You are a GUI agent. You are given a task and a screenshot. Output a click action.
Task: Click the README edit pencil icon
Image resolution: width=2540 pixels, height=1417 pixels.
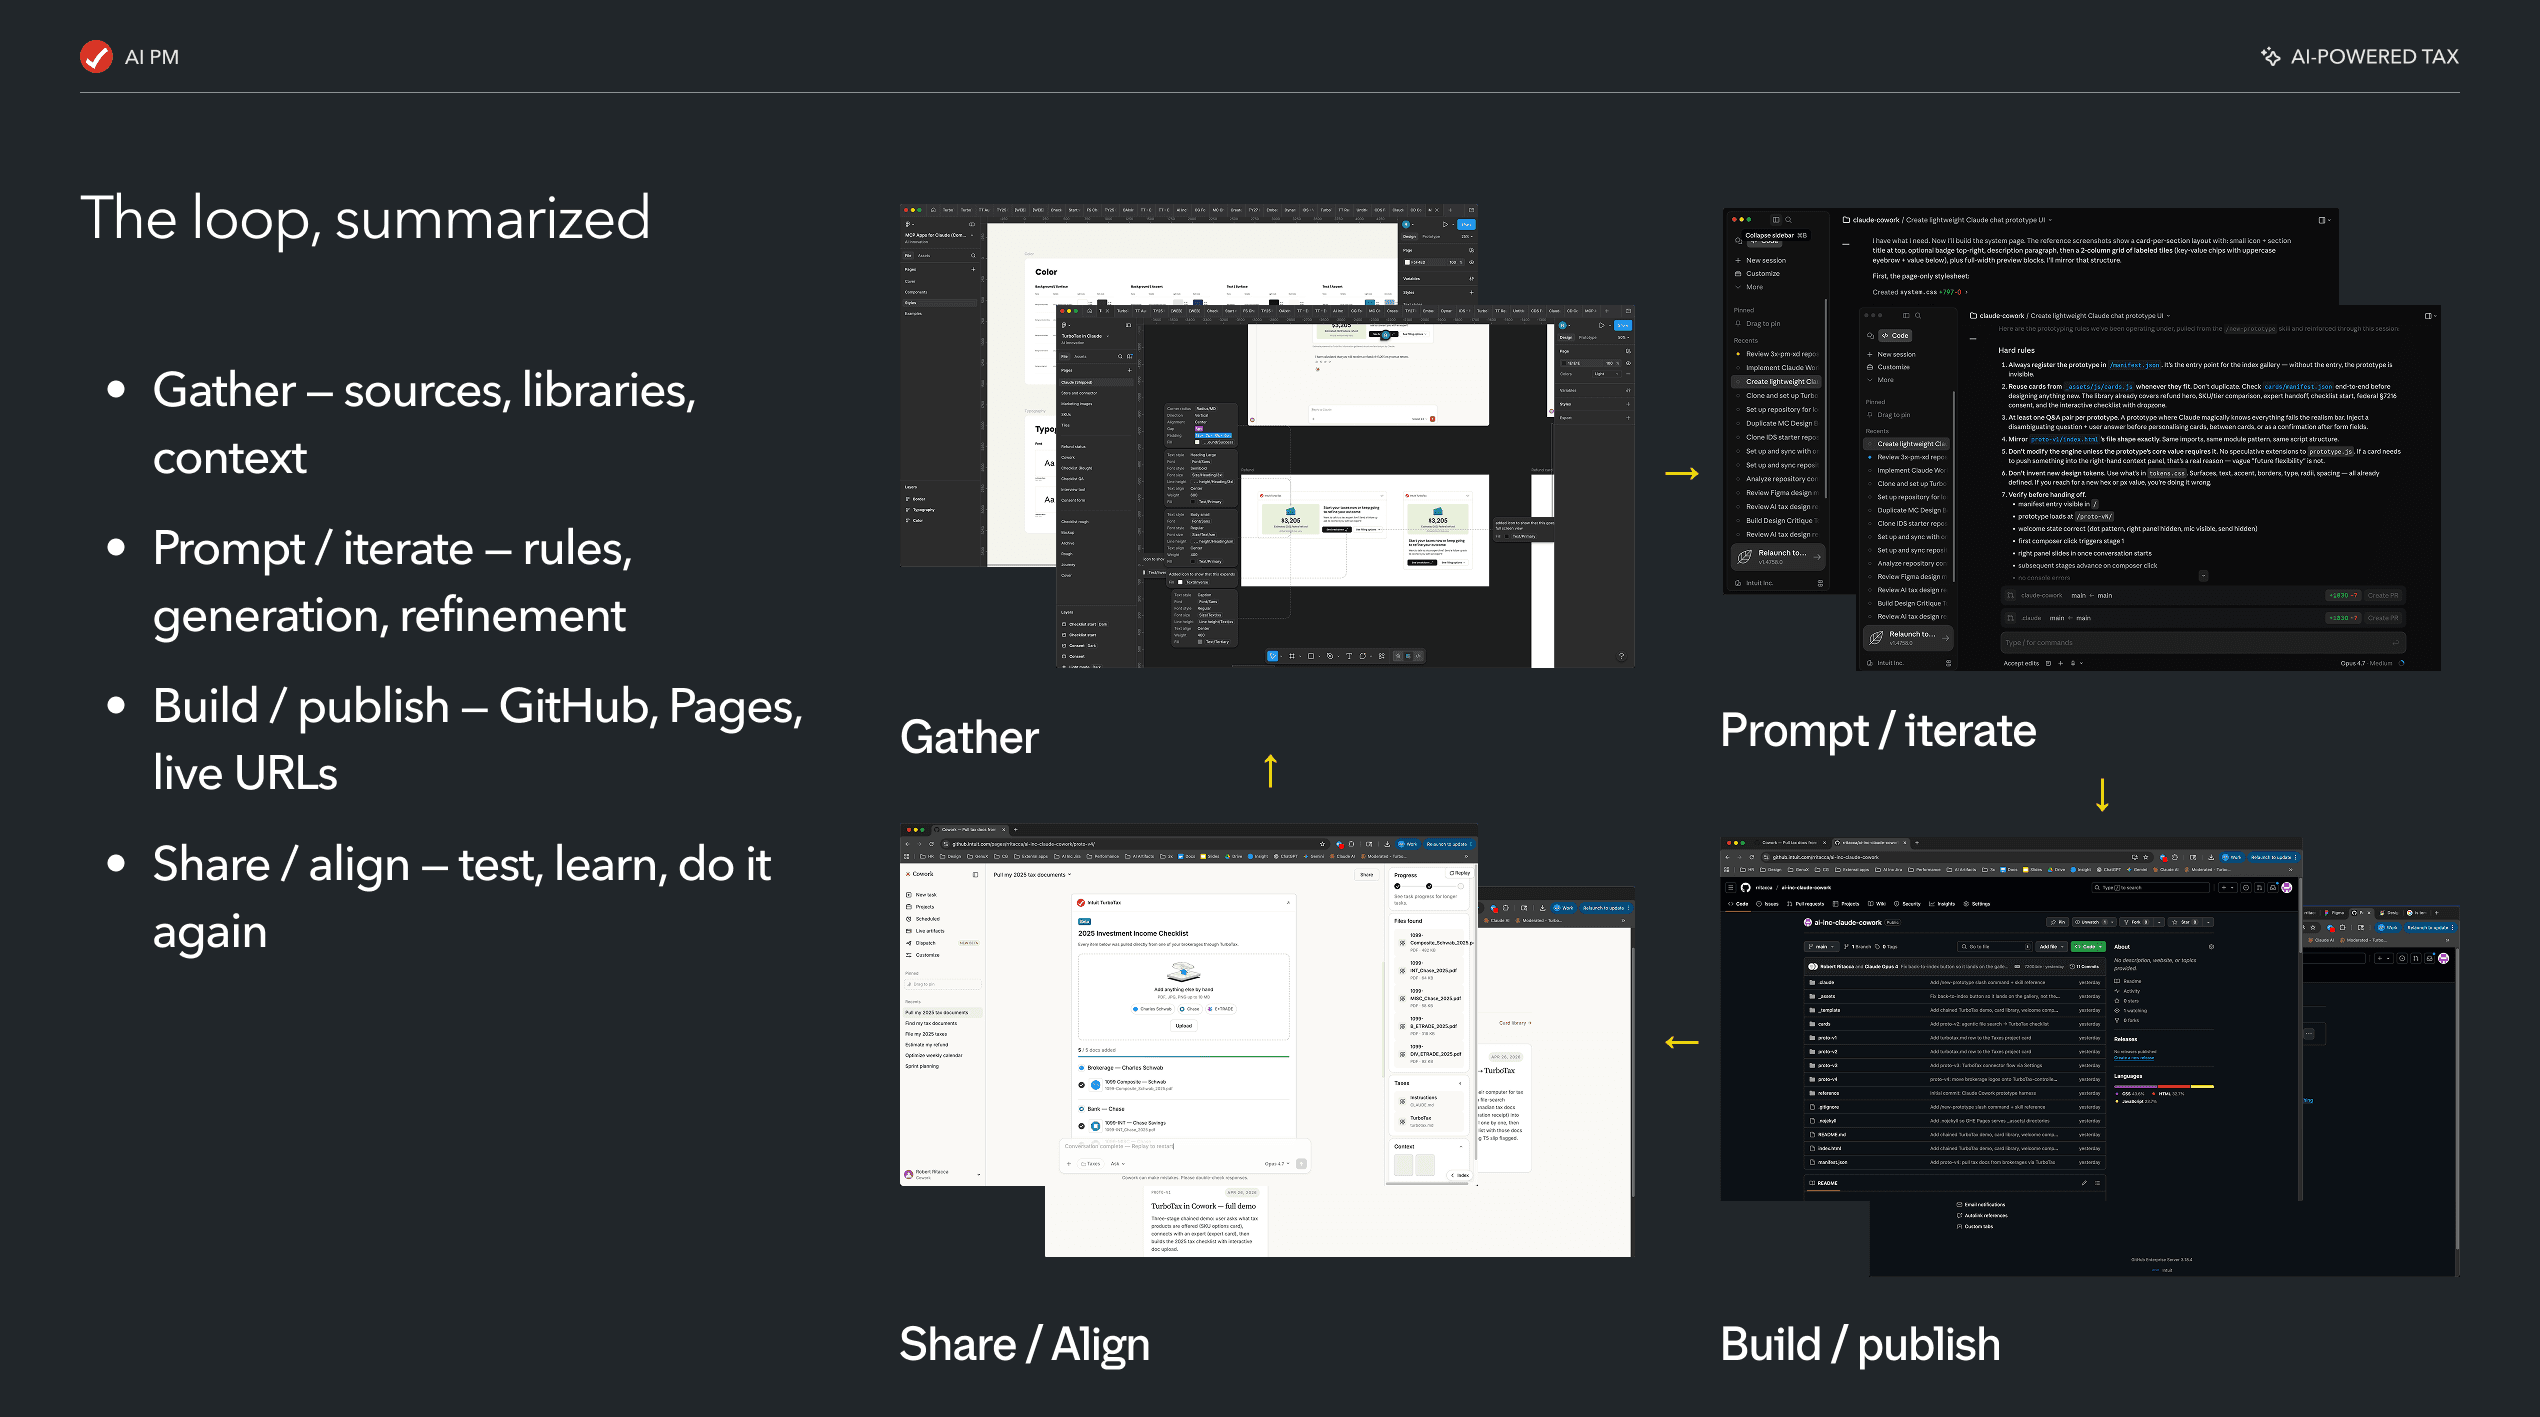[2084, 1183]
